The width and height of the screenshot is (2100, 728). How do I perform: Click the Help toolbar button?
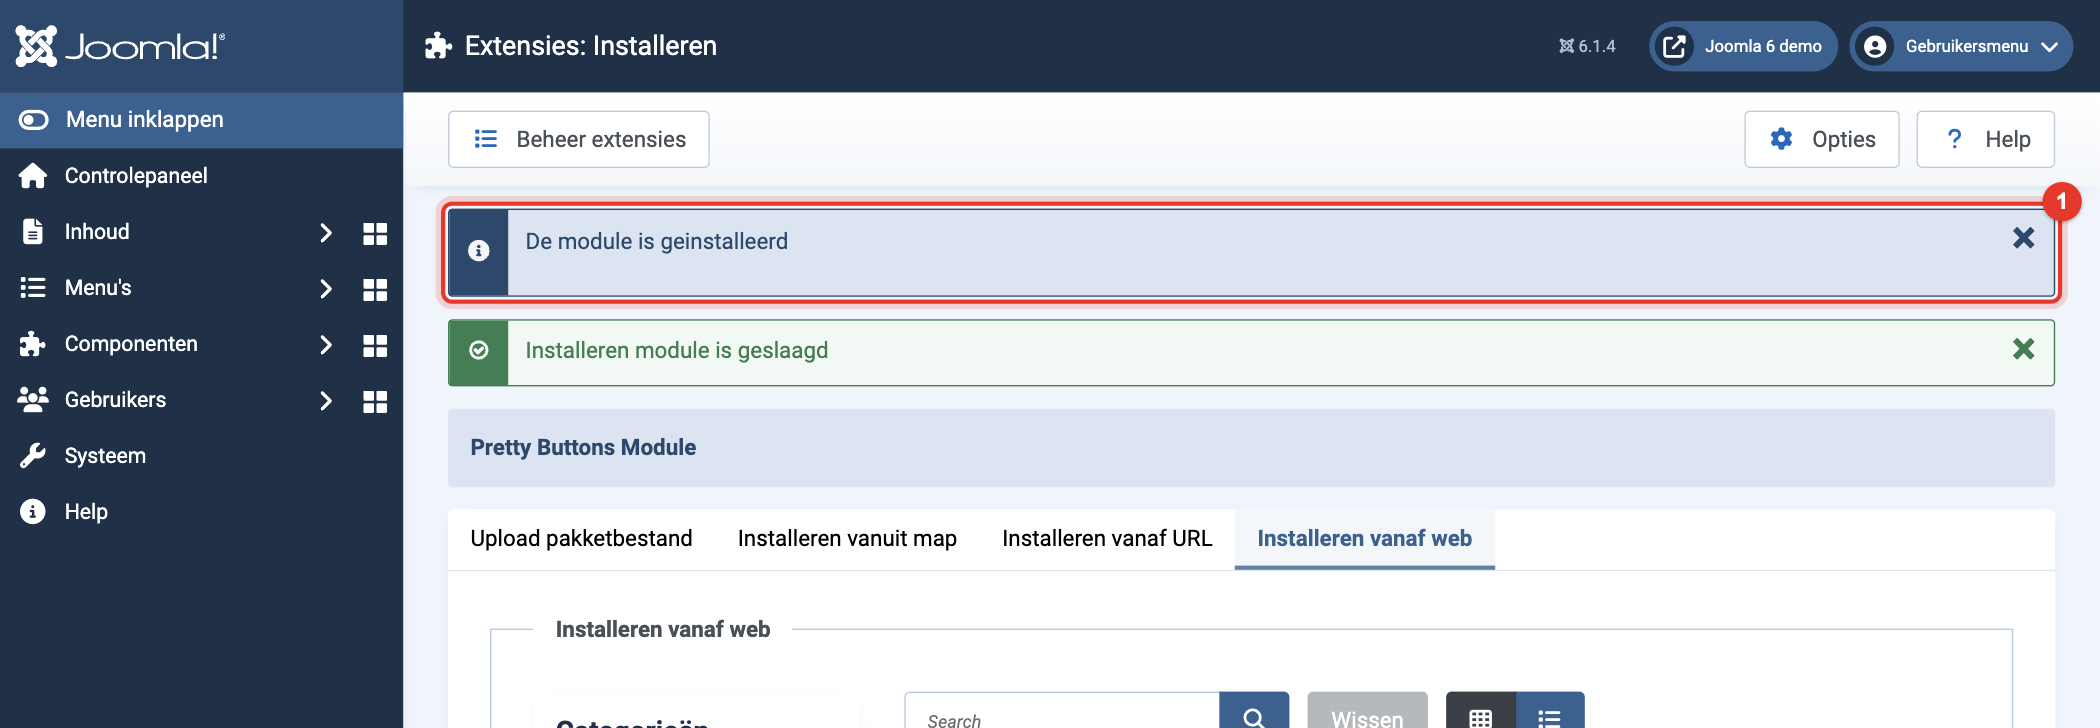[x=1986, y=139]
